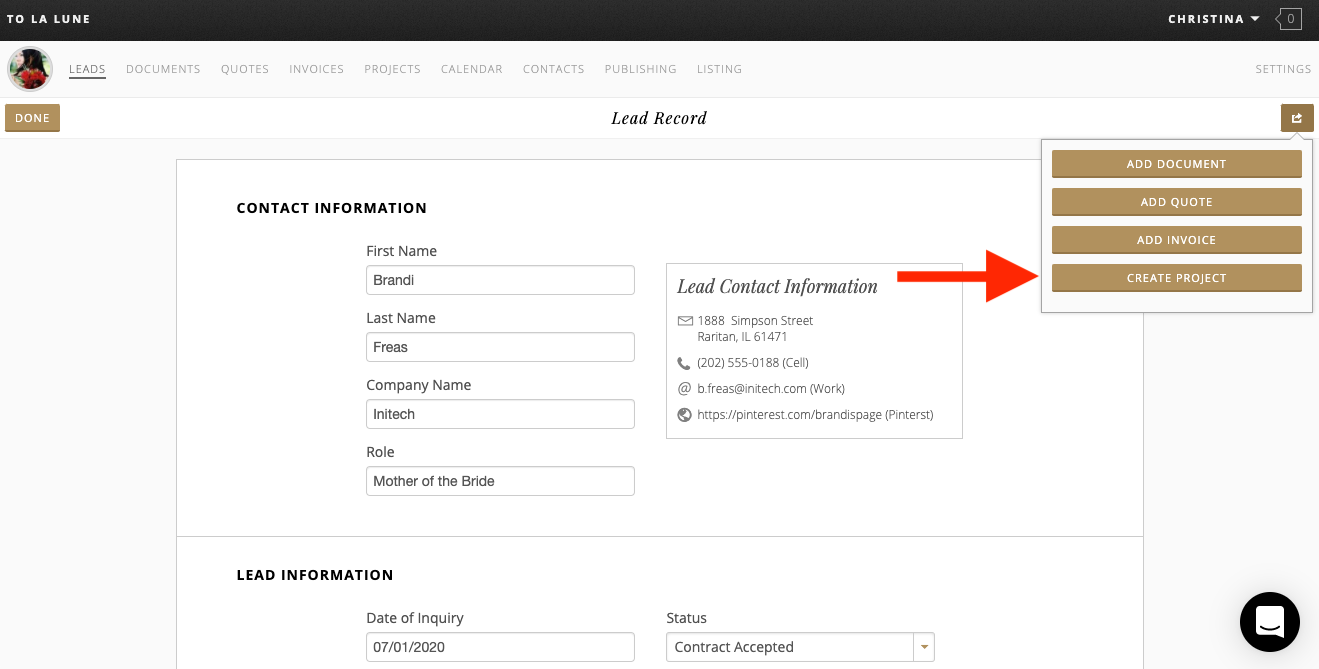Open the Invoices section
Image resolution: width=1319 pixels, height=669 pixels.
point(316,69)
